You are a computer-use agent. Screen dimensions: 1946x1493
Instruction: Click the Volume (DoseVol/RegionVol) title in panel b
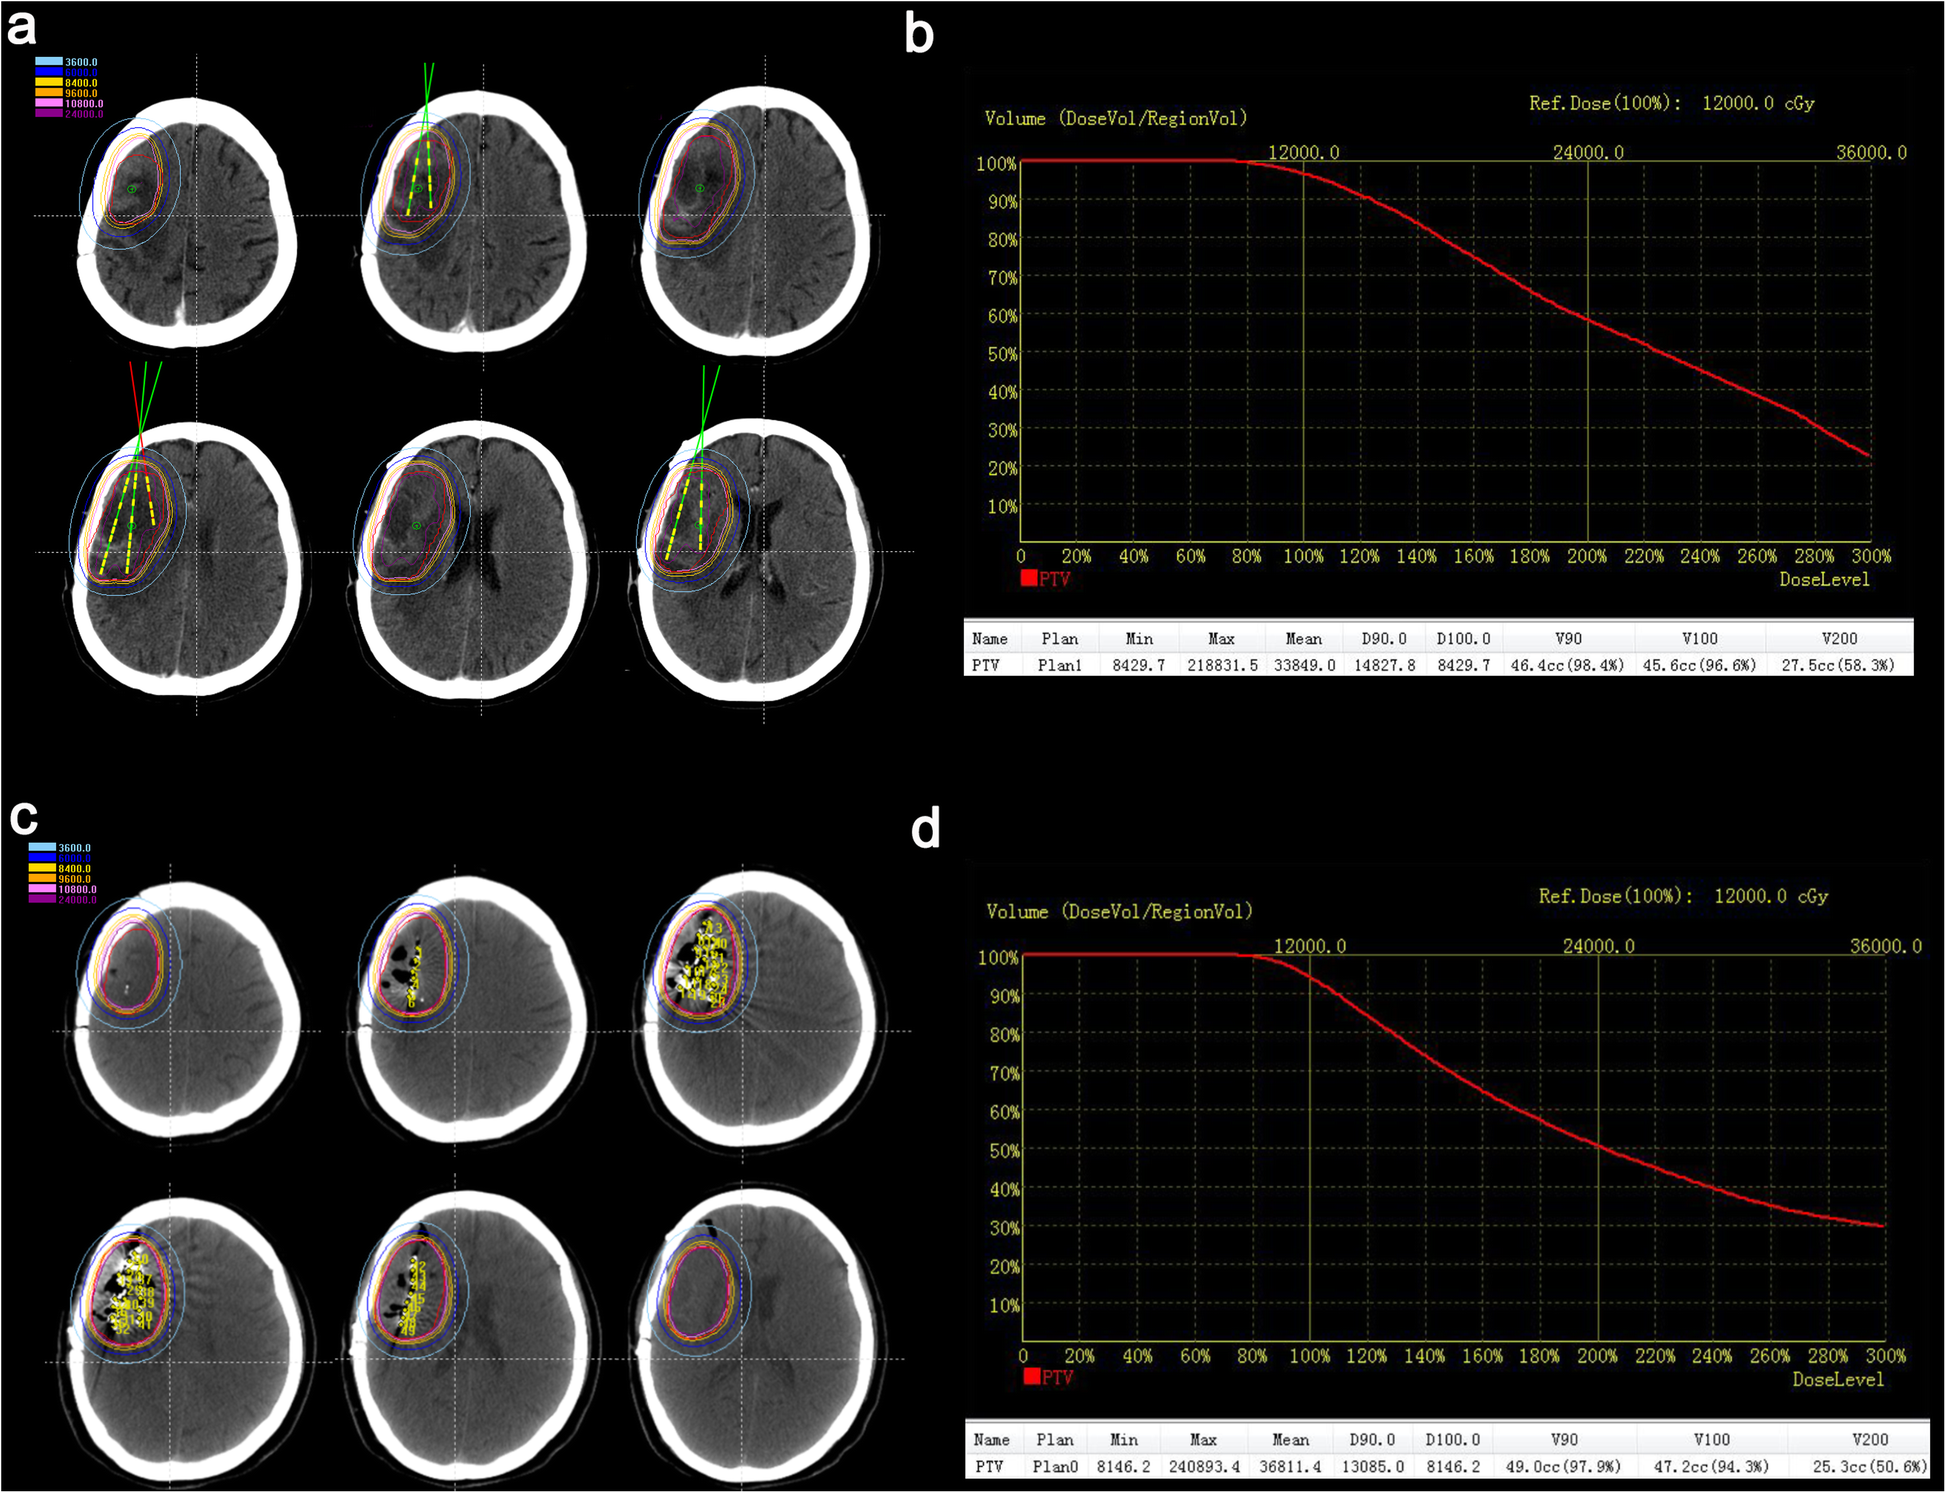1116,118
